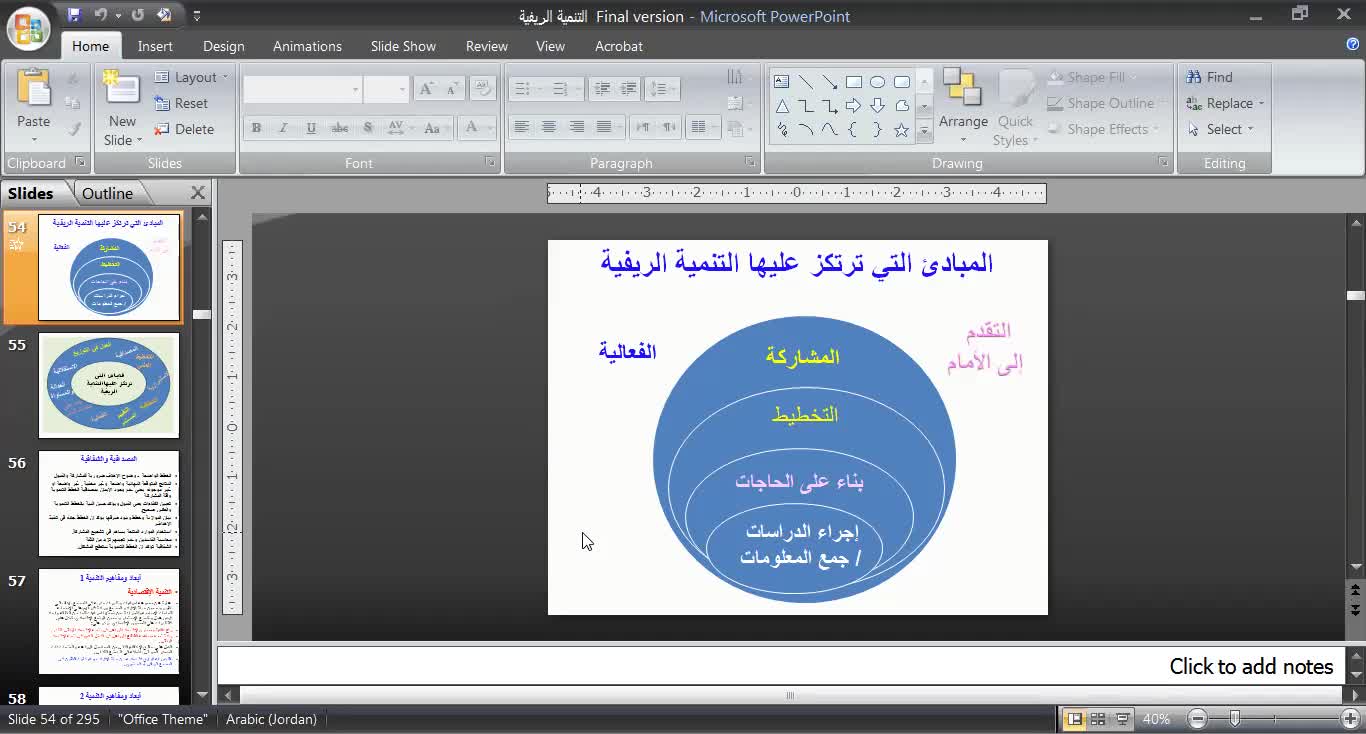
Task: Open the Office Button menu
Action: 29,28
